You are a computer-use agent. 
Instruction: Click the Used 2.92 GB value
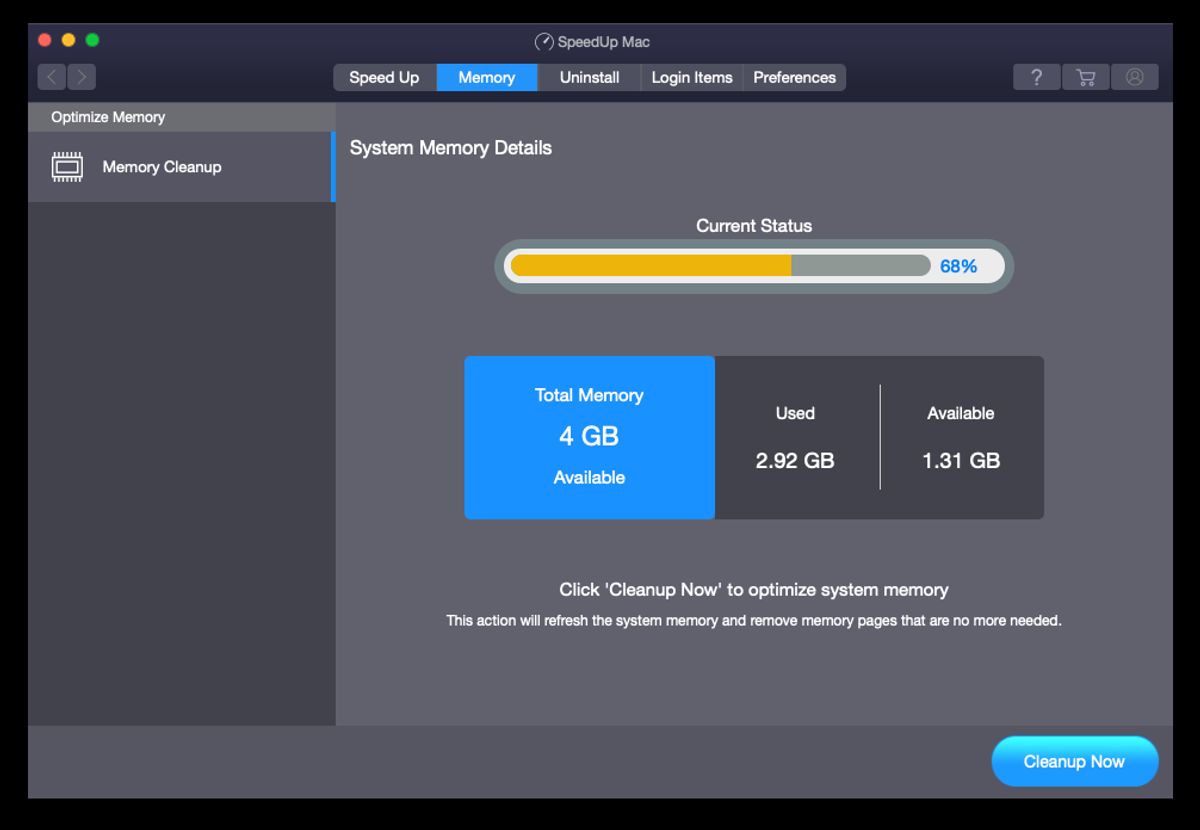click(x=795, y=460)
